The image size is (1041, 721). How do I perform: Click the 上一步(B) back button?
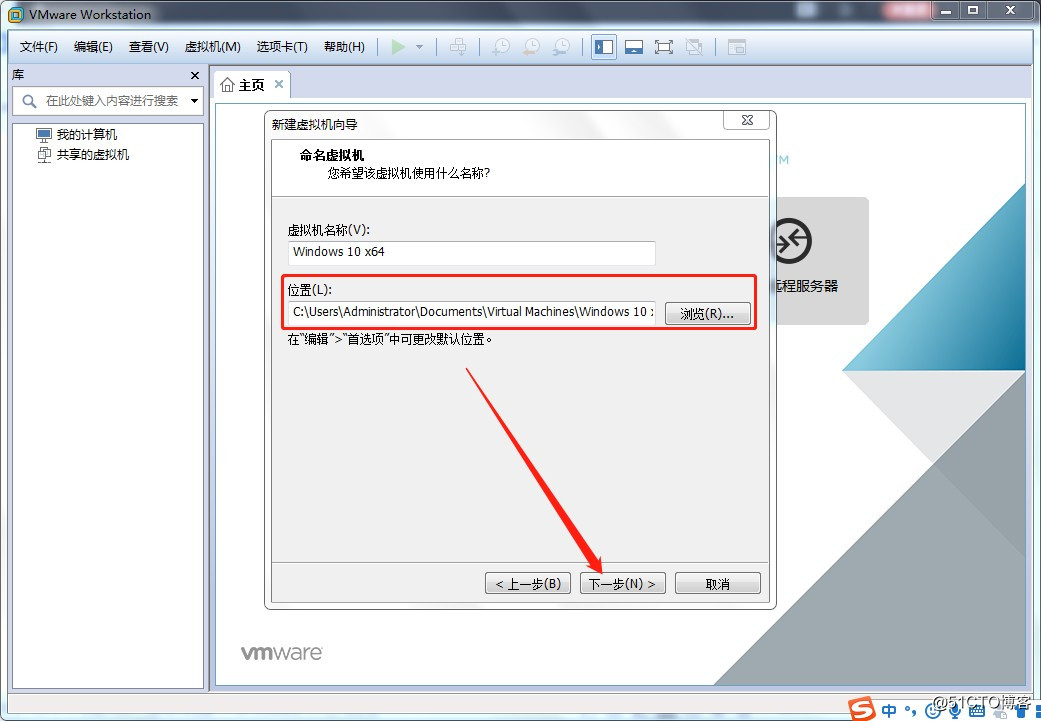(x=528, y=584)
